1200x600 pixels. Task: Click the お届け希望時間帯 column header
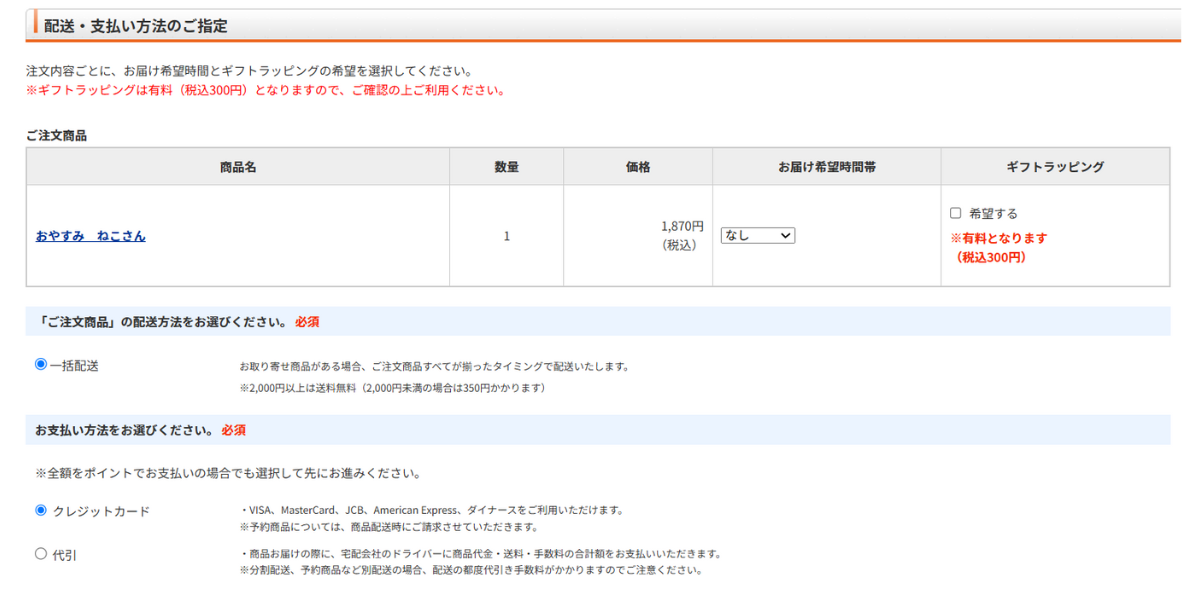tap(826, 167)
